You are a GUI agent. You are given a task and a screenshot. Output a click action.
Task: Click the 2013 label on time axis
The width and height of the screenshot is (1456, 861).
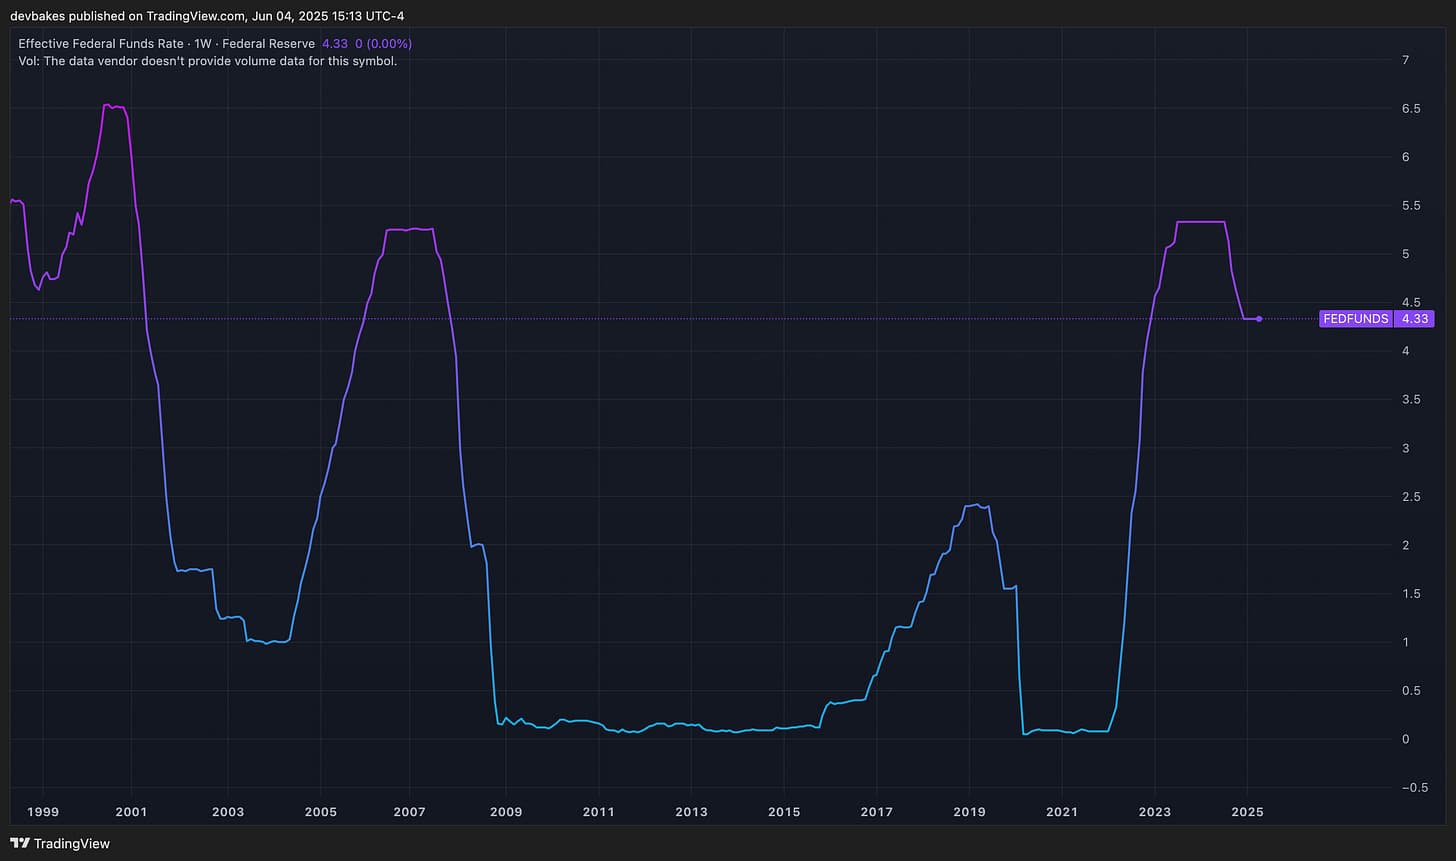point(691,812)
